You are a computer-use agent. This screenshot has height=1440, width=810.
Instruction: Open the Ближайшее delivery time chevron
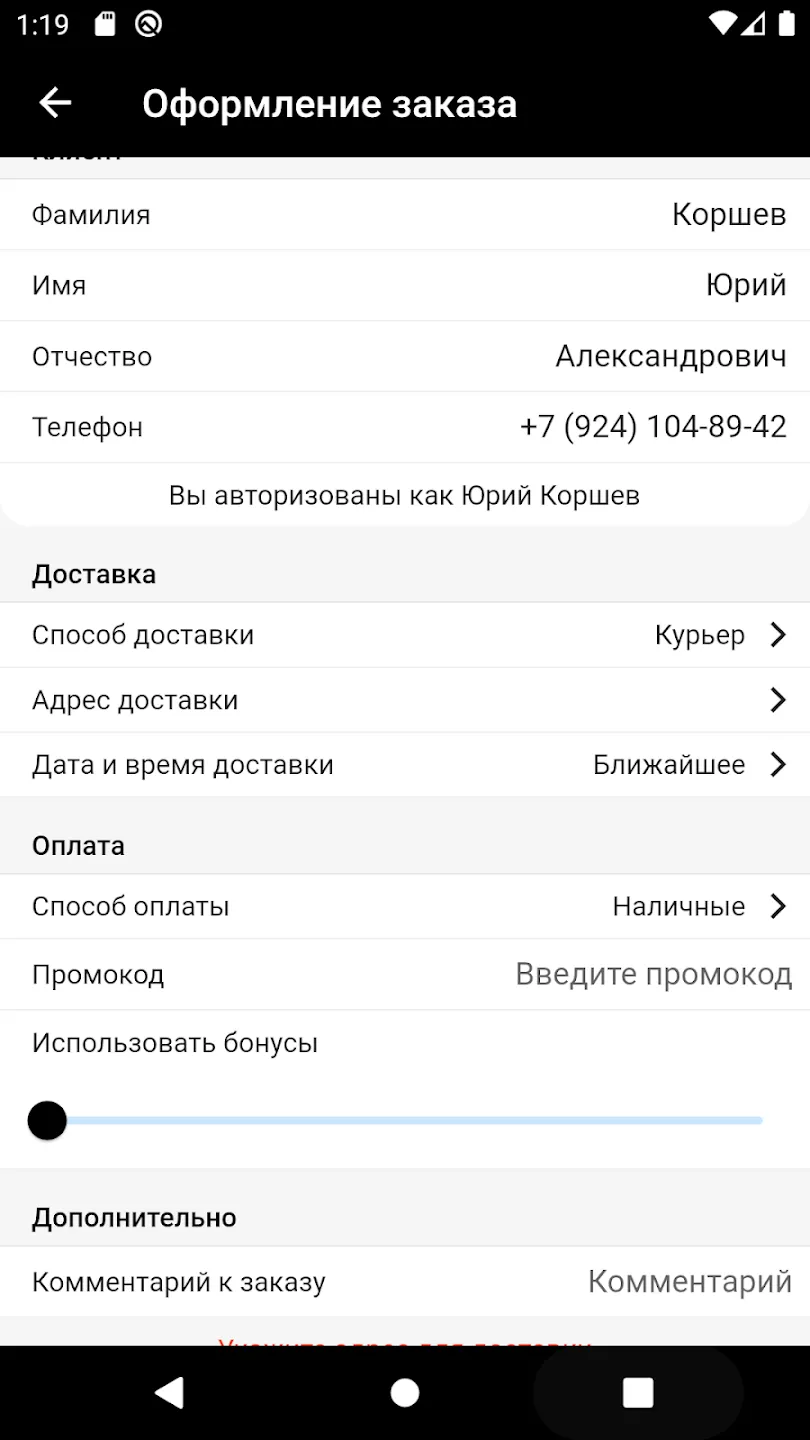[x=778, y=765]
